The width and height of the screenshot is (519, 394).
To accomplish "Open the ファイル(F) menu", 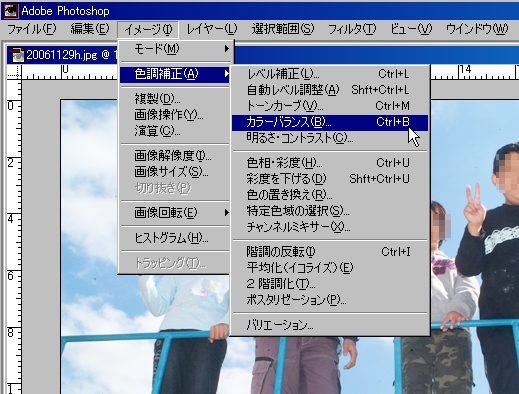I will [31, 29].
